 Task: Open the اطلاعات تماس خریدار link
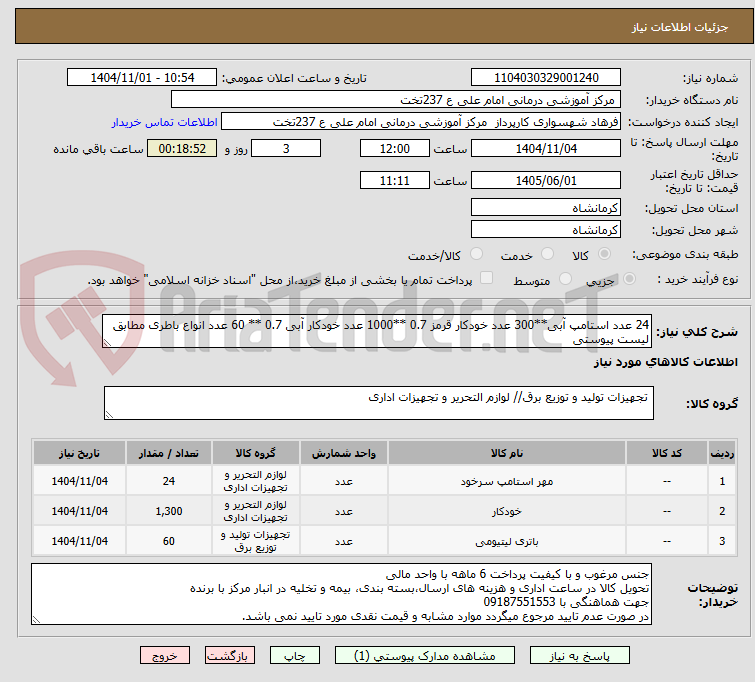(165, 122)
